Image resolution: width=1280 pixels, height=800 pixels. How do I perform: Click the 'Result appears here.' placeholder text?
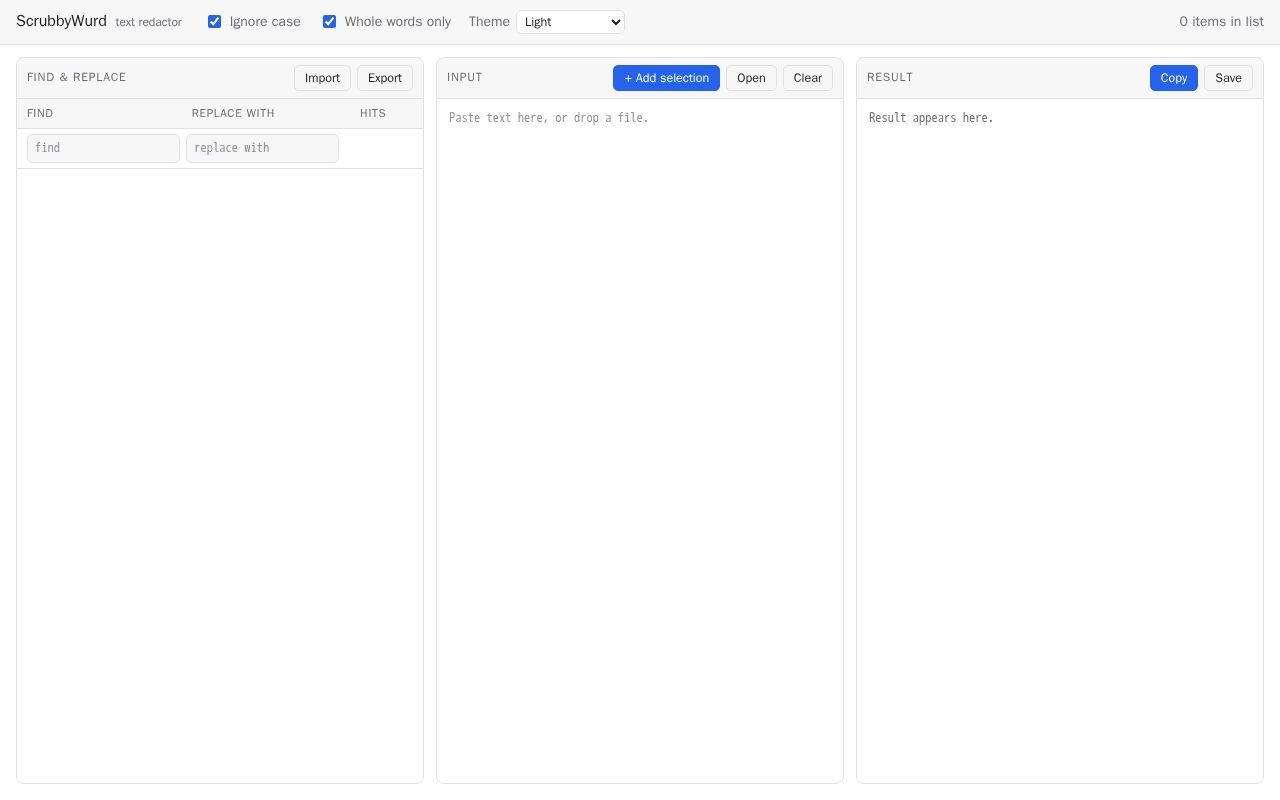(x=931, y=118)
